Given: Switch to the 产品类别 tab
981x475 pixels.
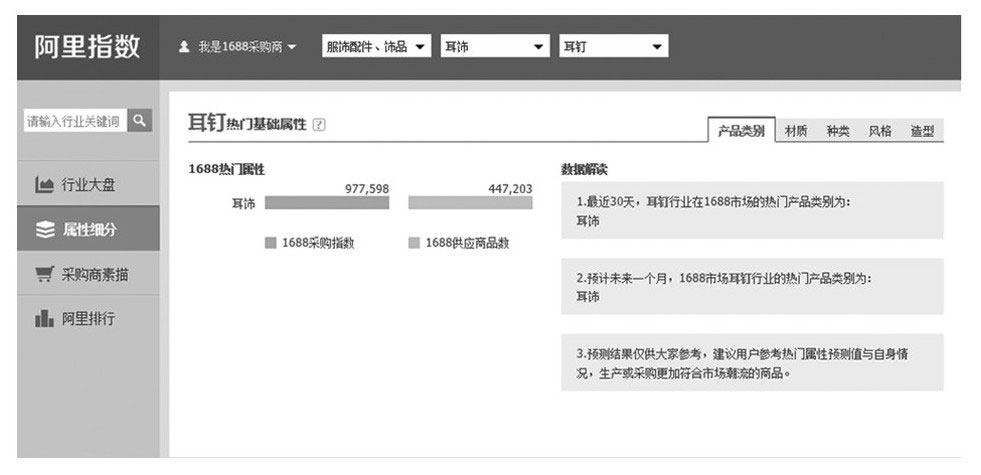Looking at the screenshot, I should 741,130.
